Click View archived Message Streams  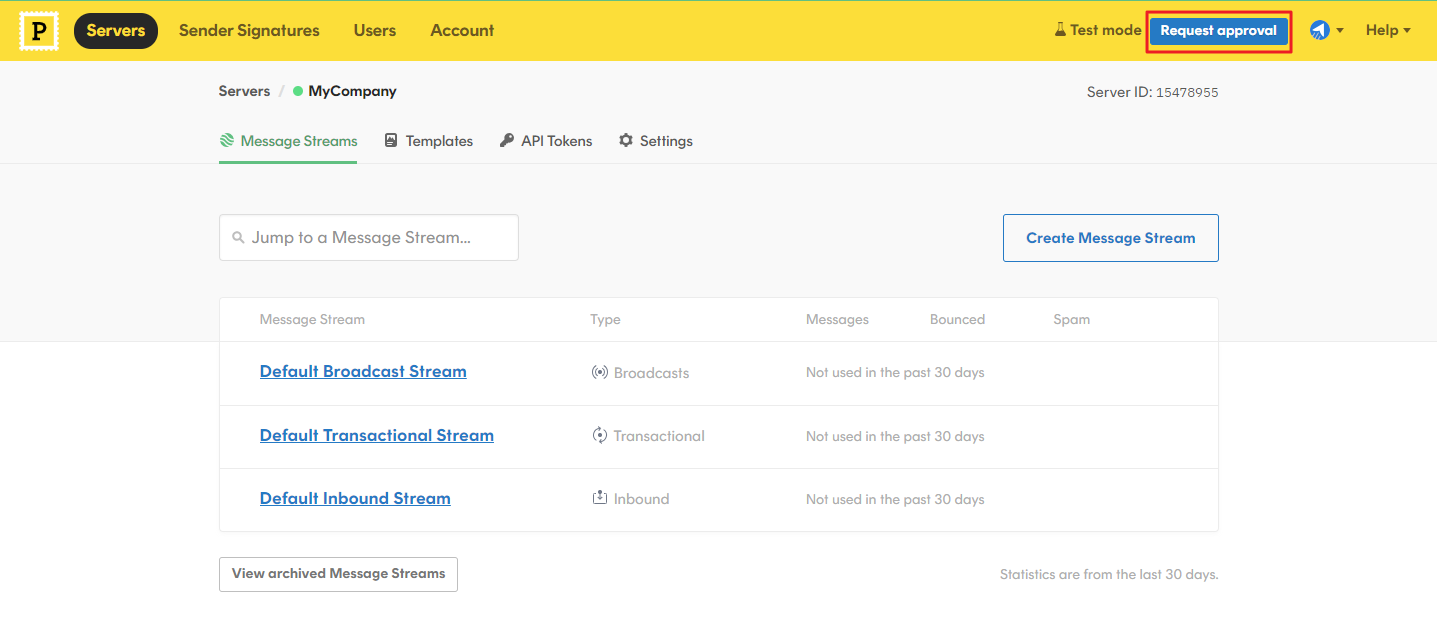pos(338,574)
